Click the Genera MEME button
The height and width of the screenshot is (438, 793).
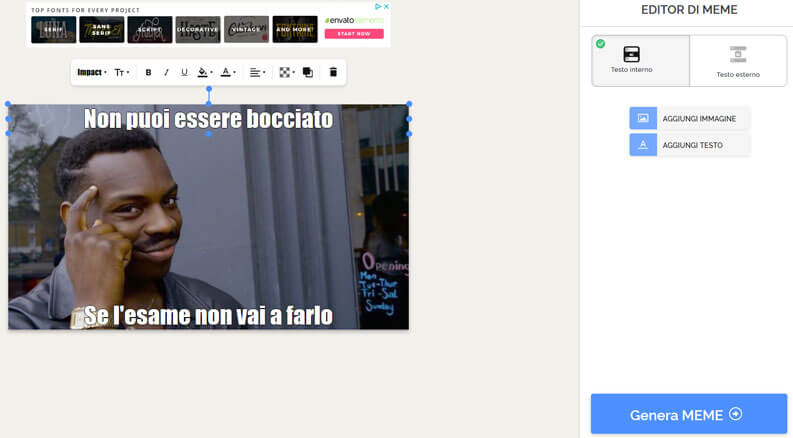click(689, 414)
